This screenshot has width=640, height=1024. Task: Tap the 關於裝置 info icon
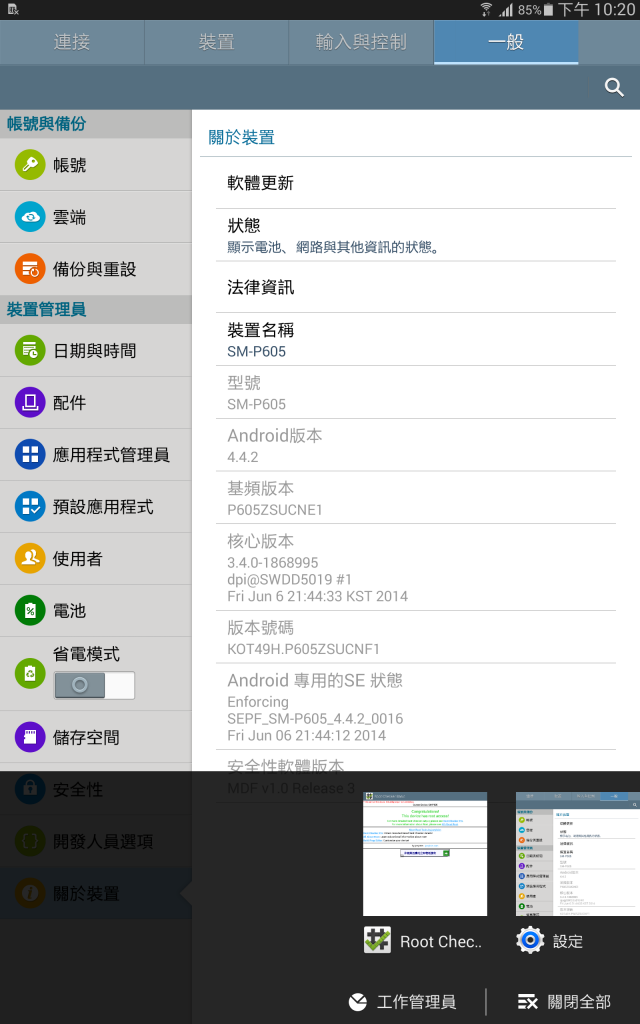[30, 893]
